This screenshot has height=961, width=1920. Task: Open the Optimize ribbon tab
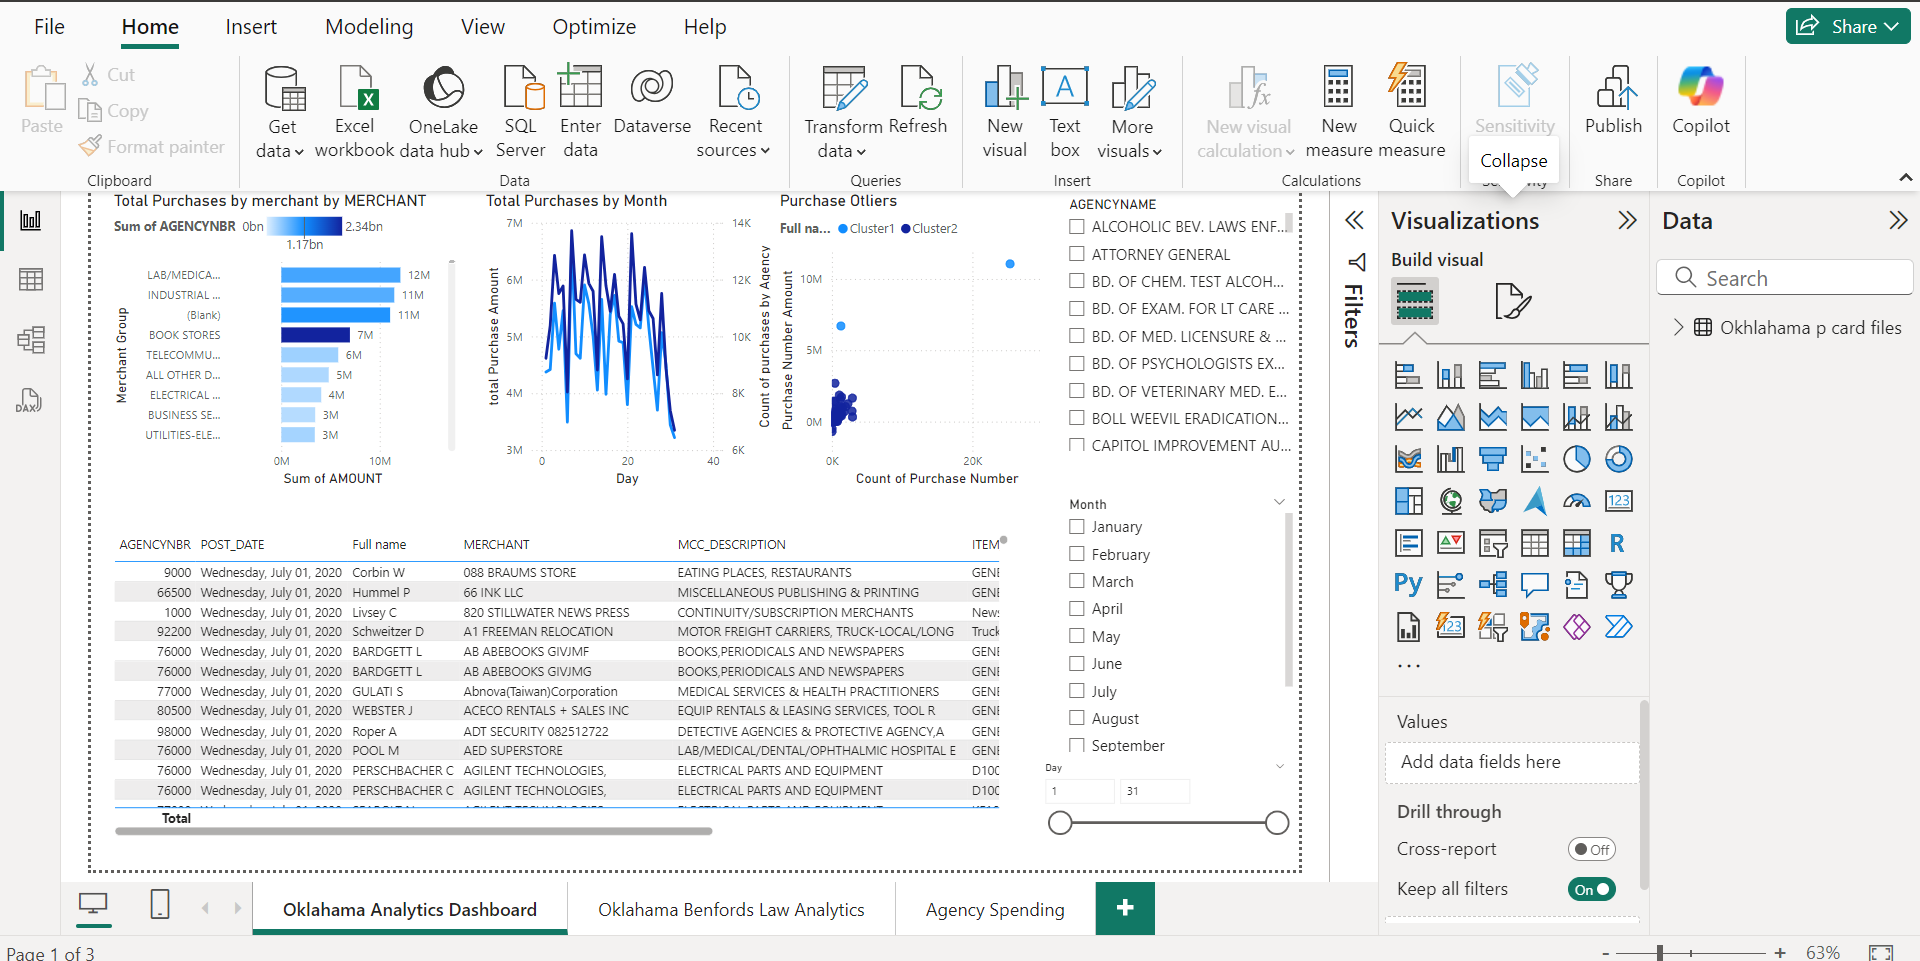[594, 27]
